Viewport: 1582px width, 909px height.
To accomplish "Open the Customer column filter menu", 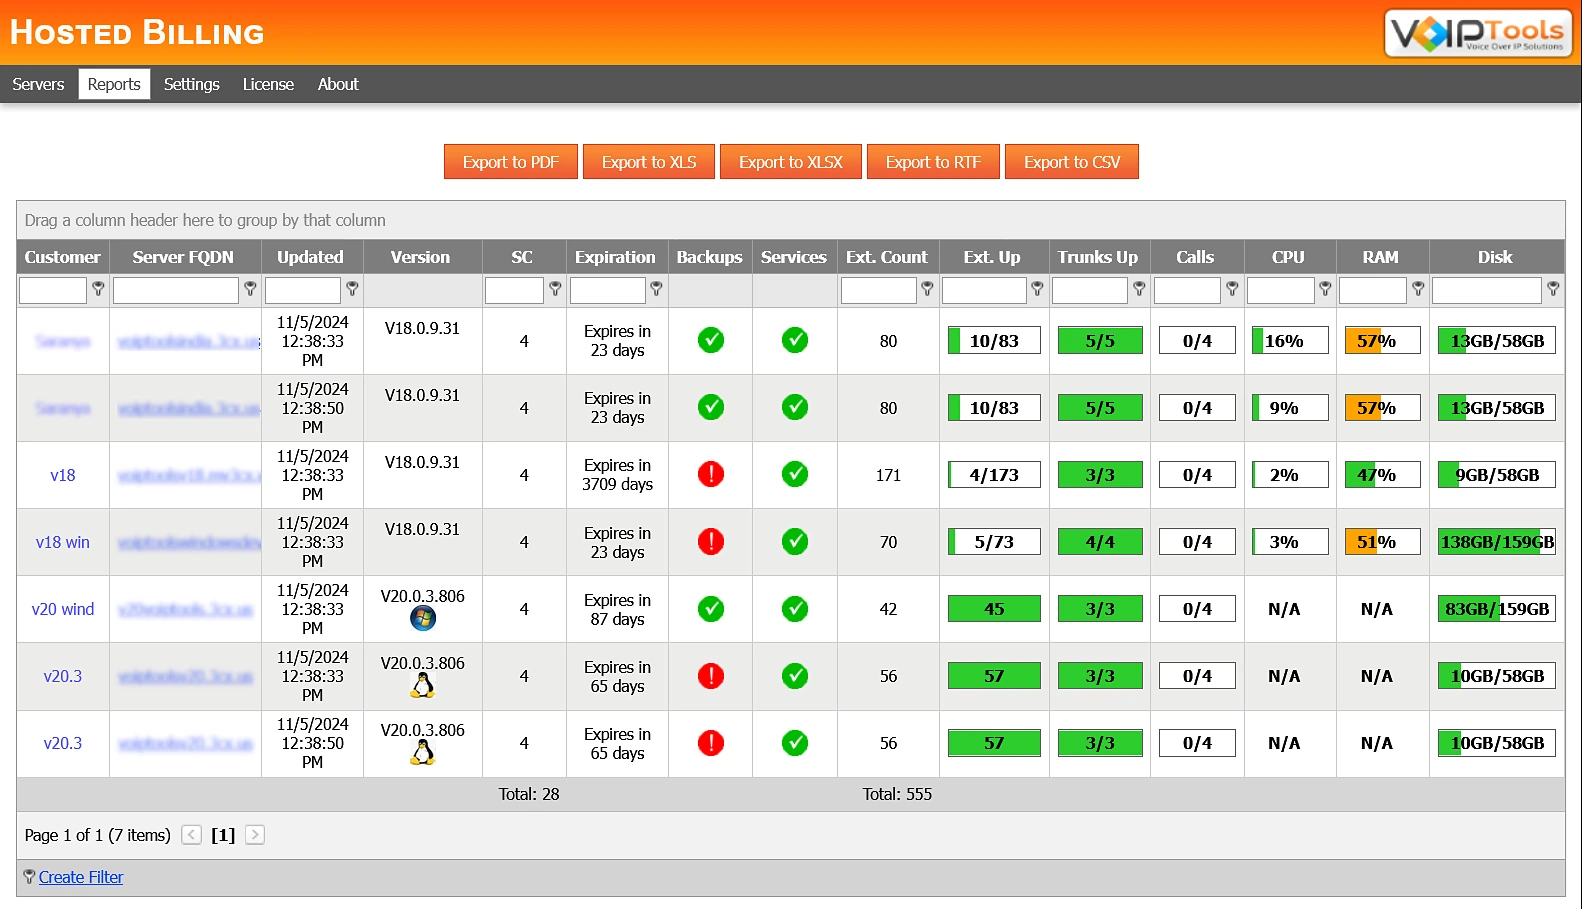I will point(98,289).
